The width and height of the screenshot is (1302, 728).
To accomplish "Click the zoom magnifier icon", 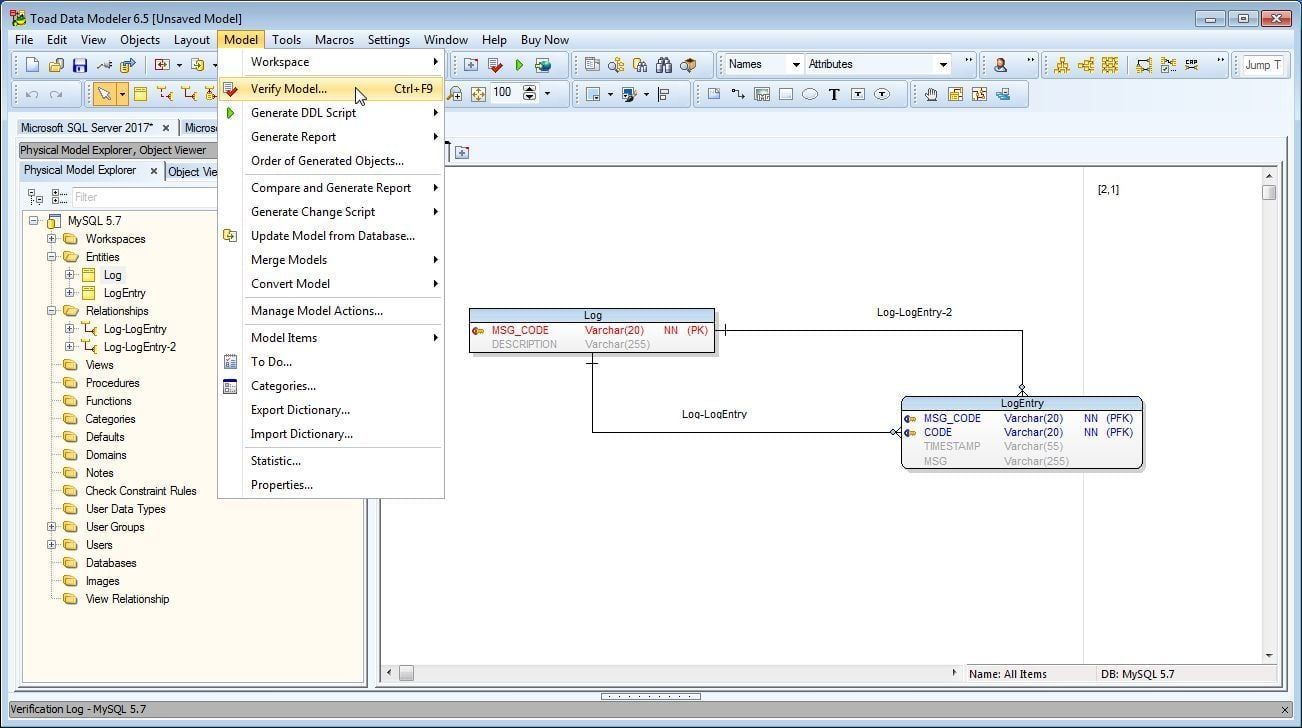I will pos(456,94).
